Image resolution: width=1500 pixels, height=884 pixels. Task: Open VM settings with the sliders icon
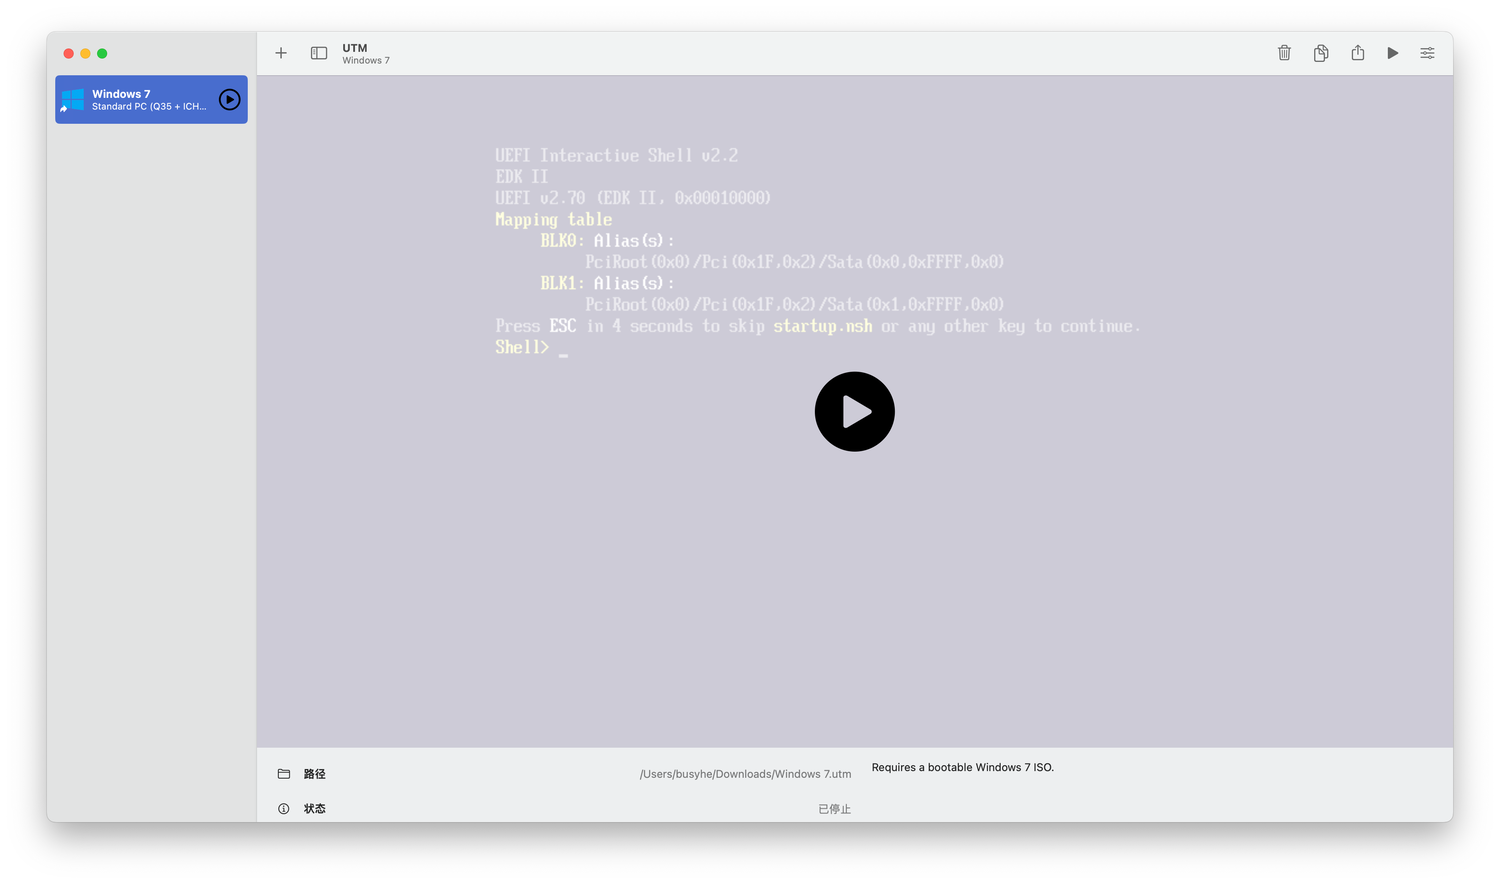[x=1427, y=53]
